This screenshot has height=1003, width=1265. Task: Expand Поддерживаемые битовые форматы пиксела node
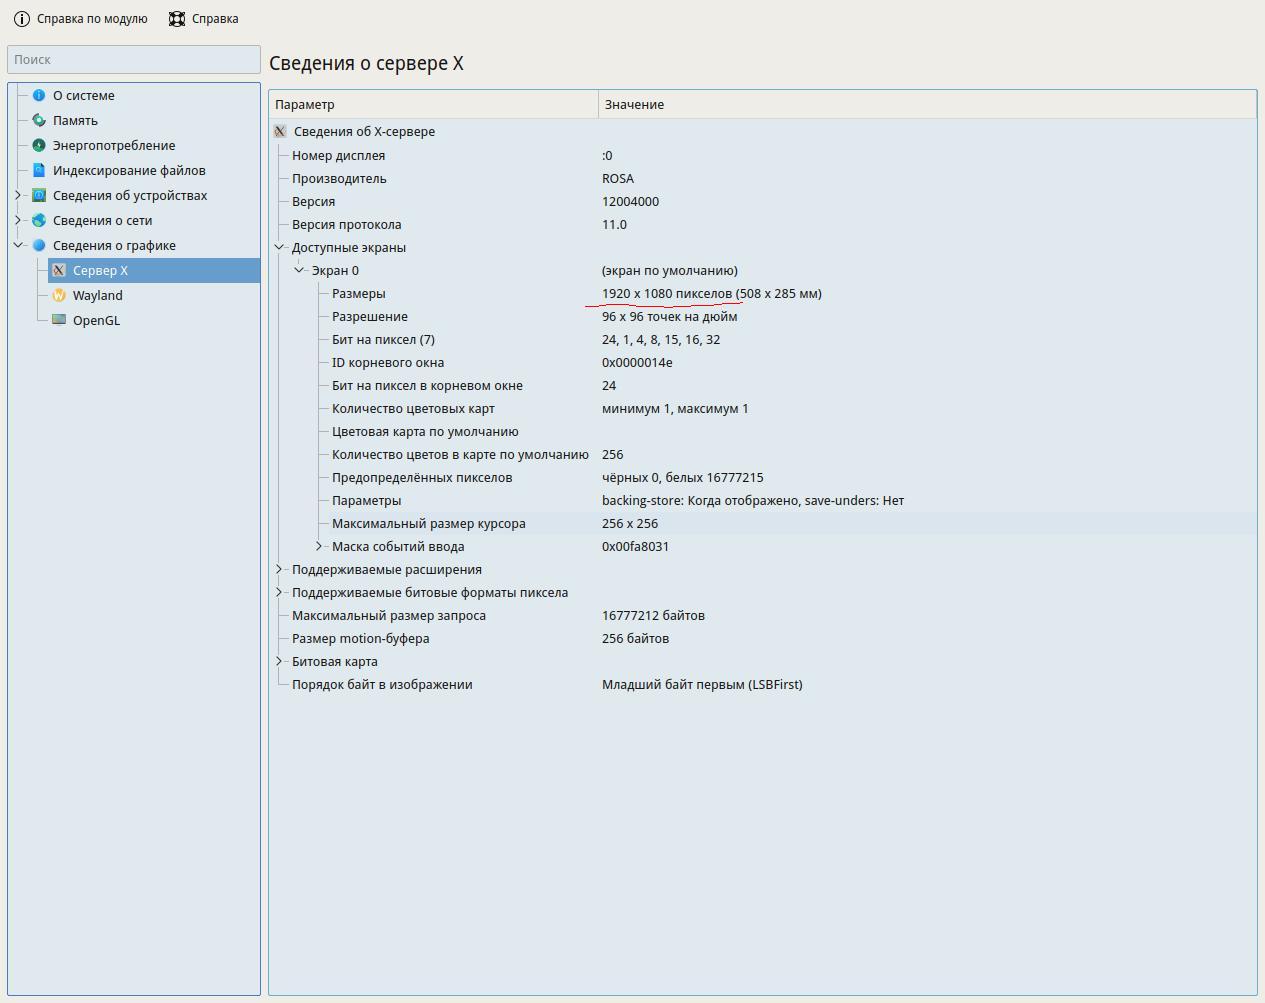(x=279, y=592)
